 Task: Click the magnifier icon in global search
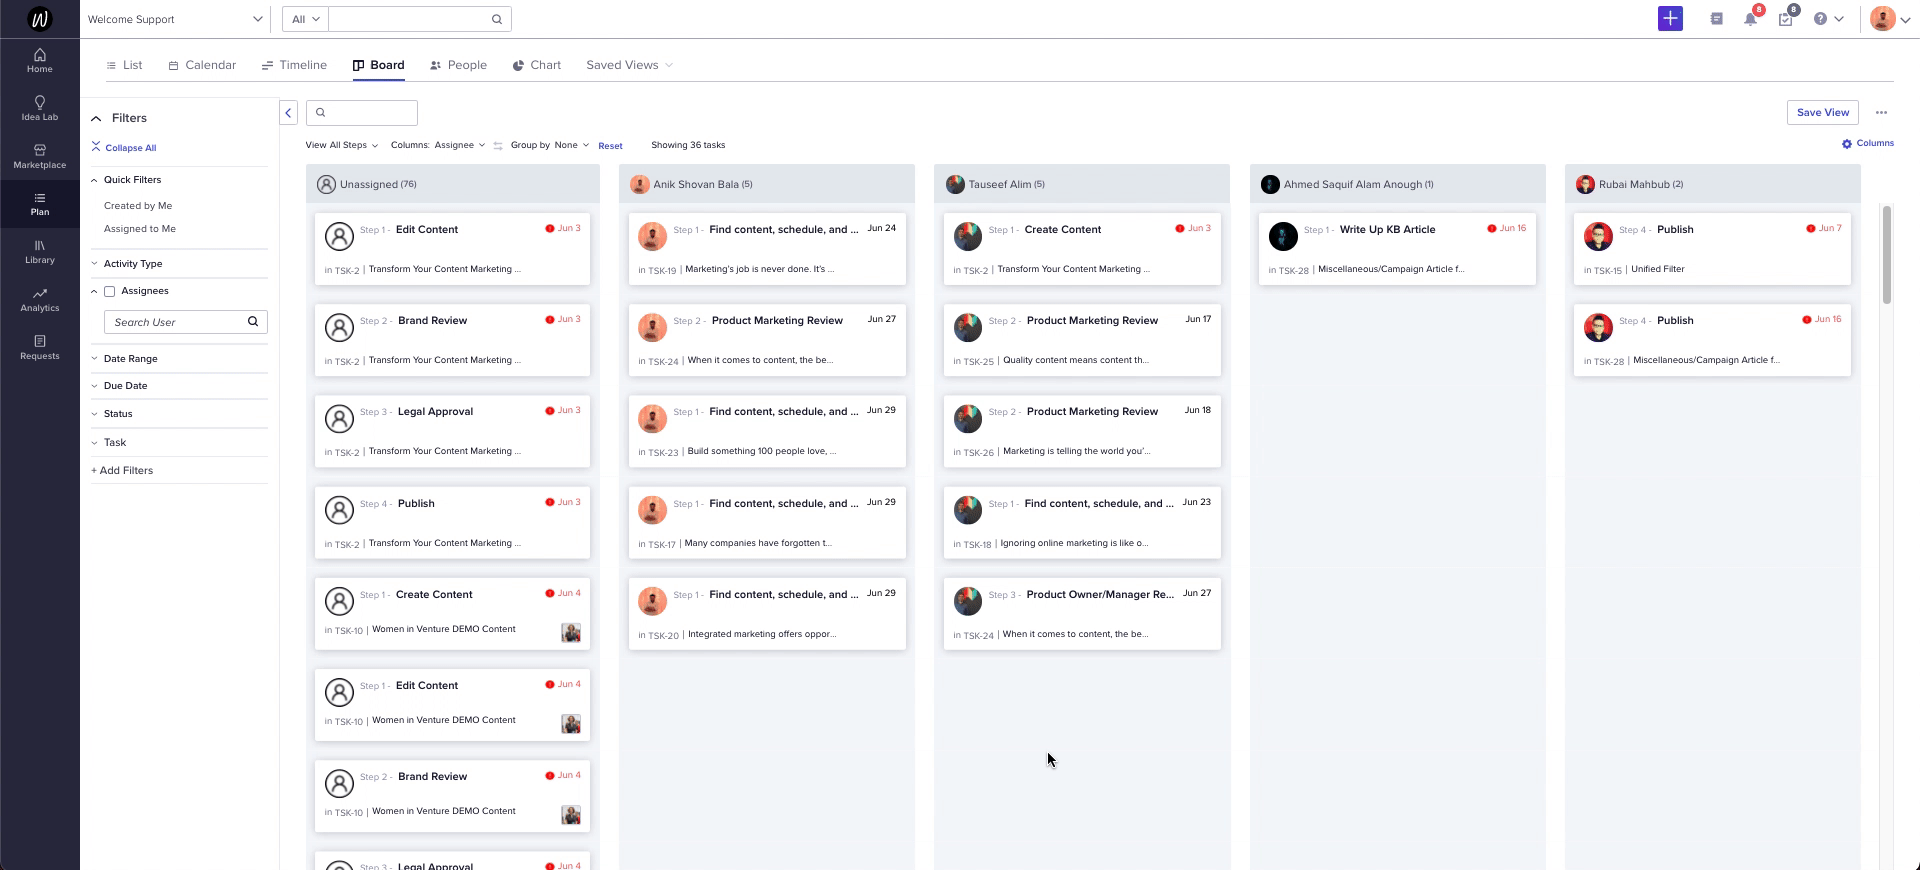pyautogui.click(x=497, y=19)
